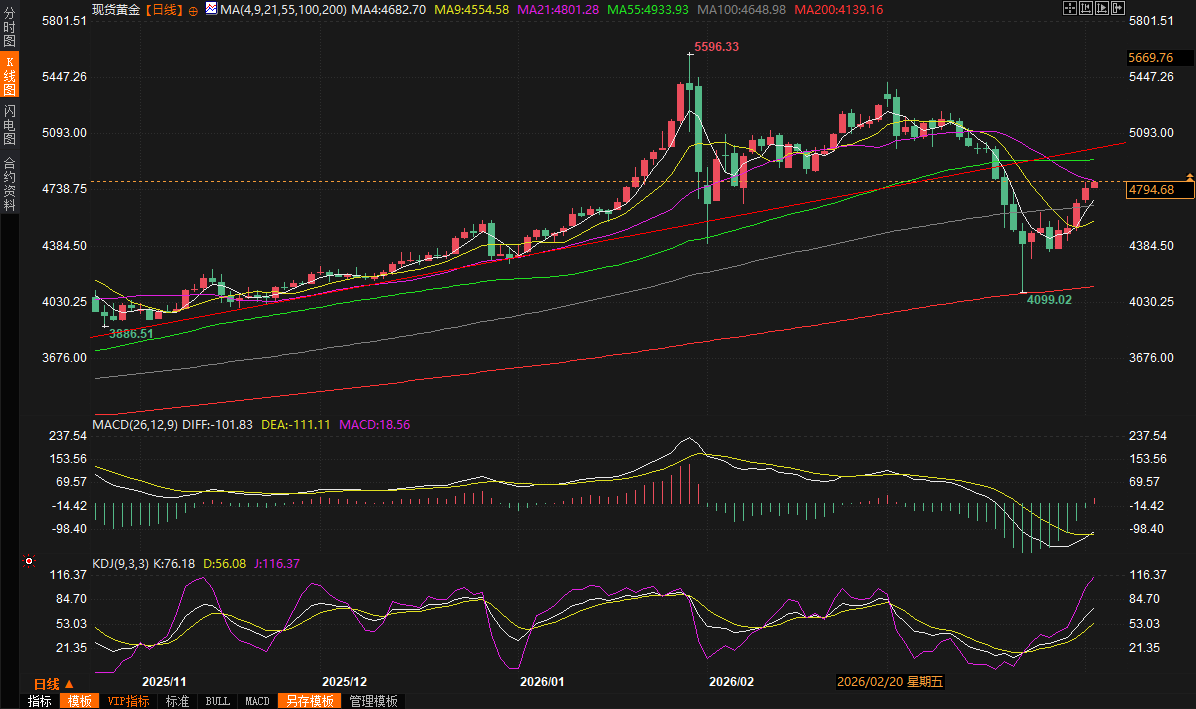Viewport: 1196px width, 709px height.
Task: Select the K线图 sidebar tab
Action: (x=9, y=75)
